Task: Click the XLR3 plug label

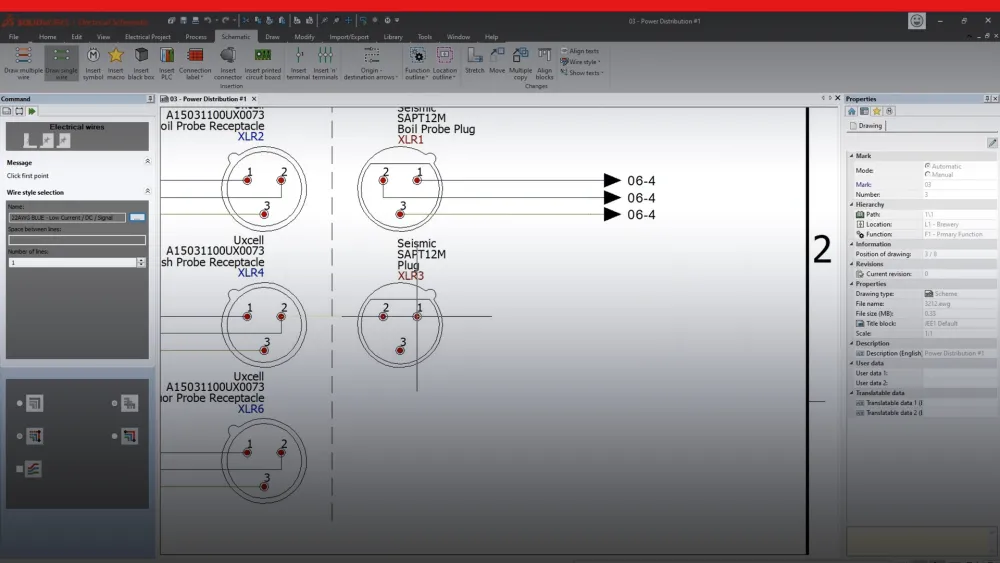Action: [x=410, y=275]
